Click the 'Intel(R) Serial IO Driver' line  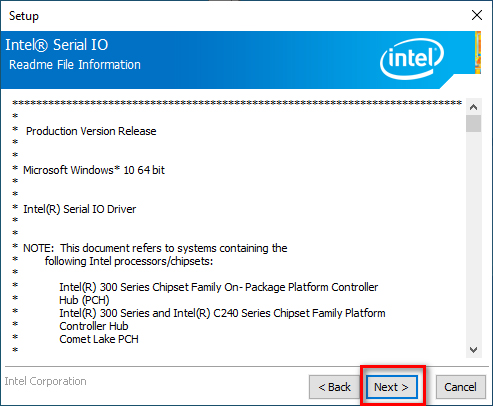[x=79, y=209]
